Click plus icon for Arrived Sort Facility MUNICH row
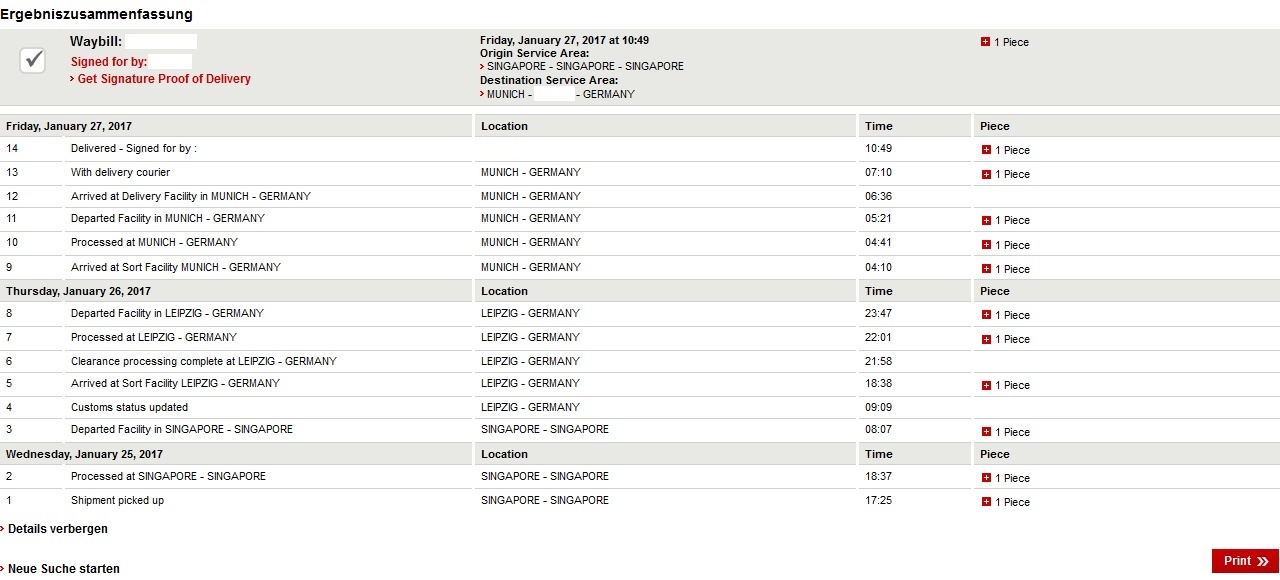Image resolution: width=1280 pixels, height=580 pixels. tap(986, 269)
